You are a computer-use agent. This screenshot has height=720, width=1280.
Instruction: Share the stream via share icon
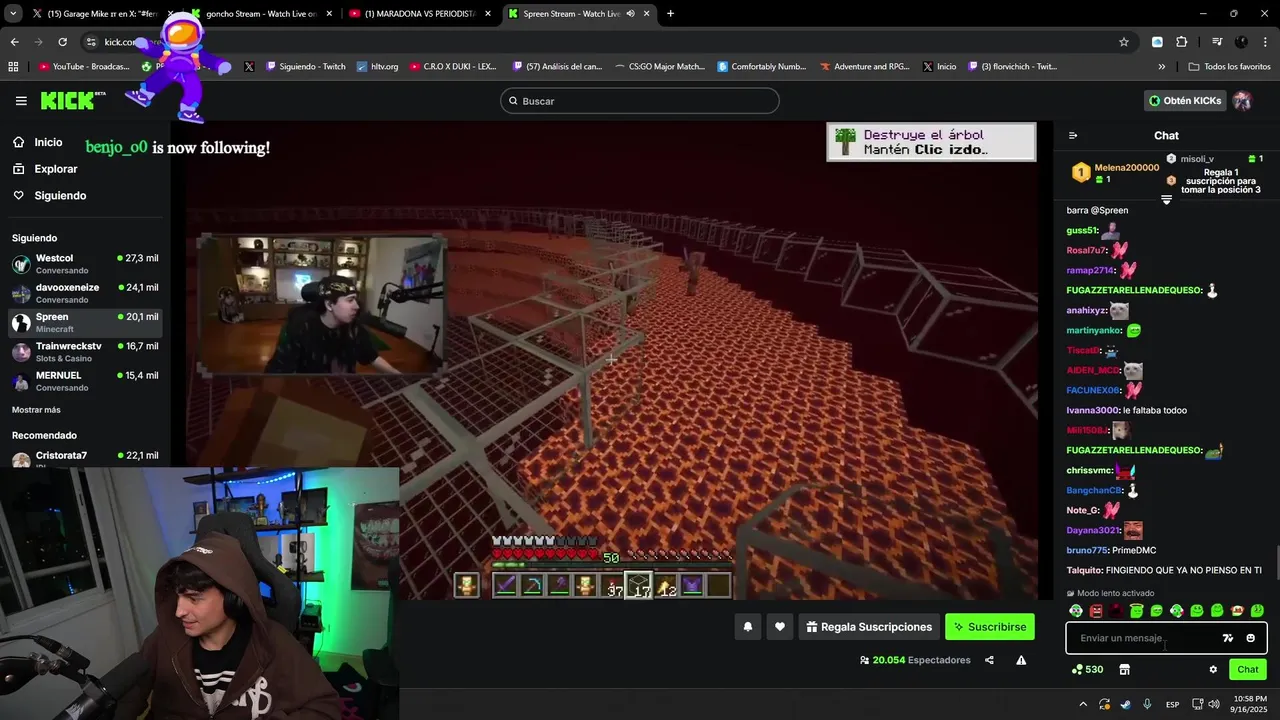coord(989,660)
